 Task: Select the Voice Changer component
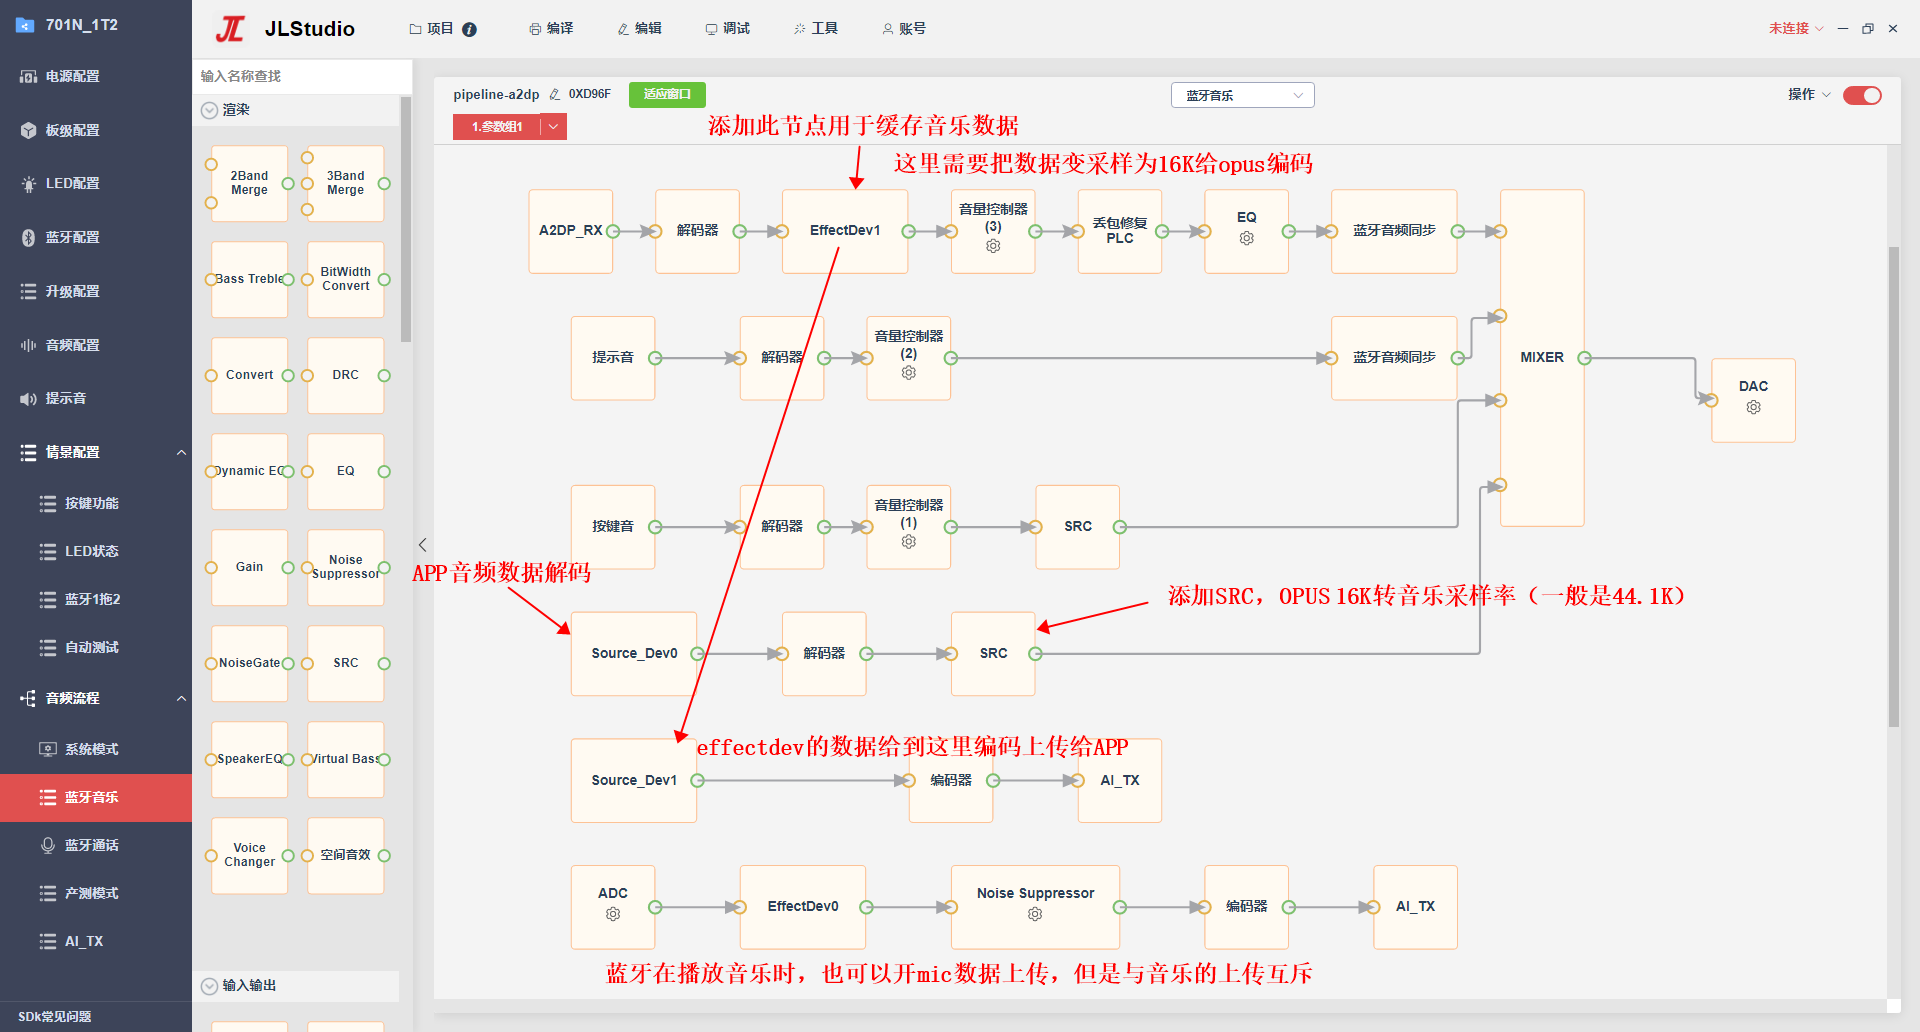pos(249,855)
